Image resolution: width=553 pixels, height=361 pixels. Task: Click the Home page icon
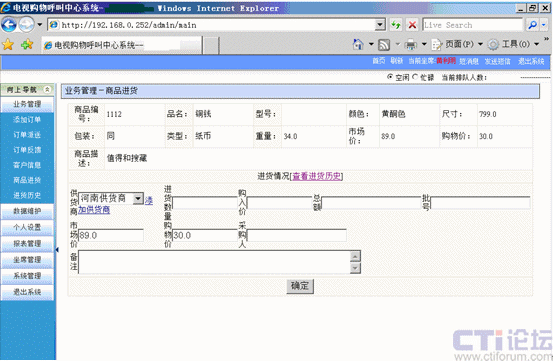[358, 44]
